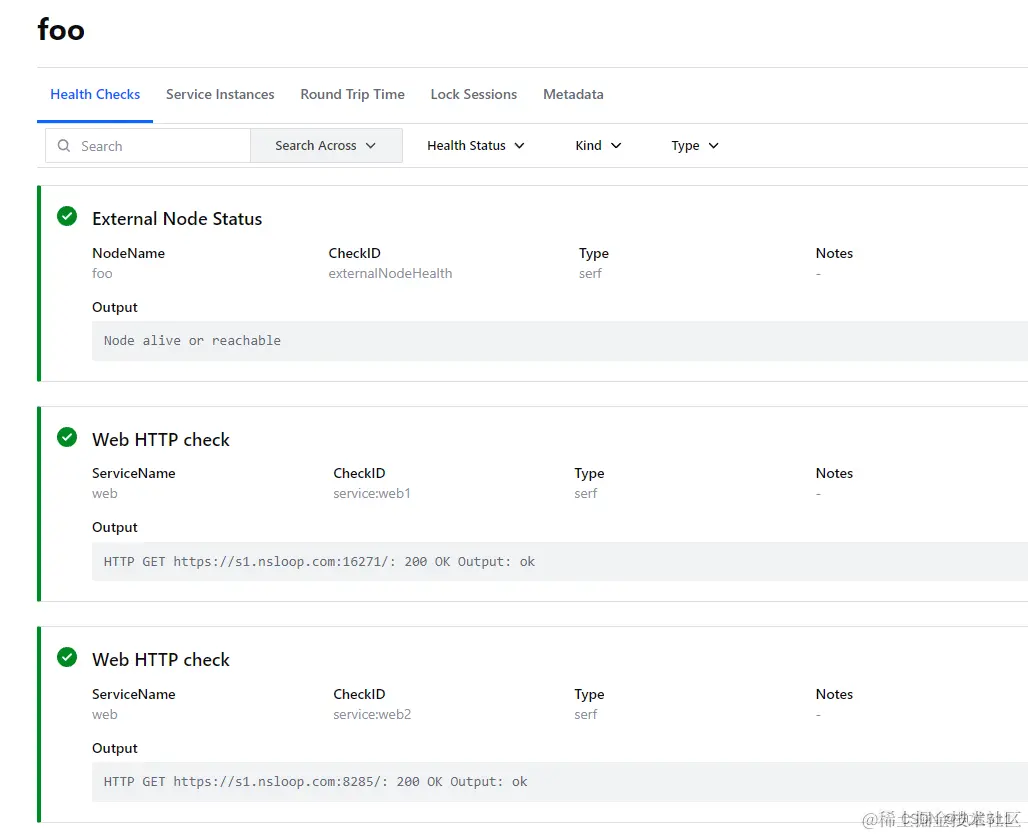The image size is (1028, 836).
Task: Click the "foo" node title
Action: click(61, 30)
